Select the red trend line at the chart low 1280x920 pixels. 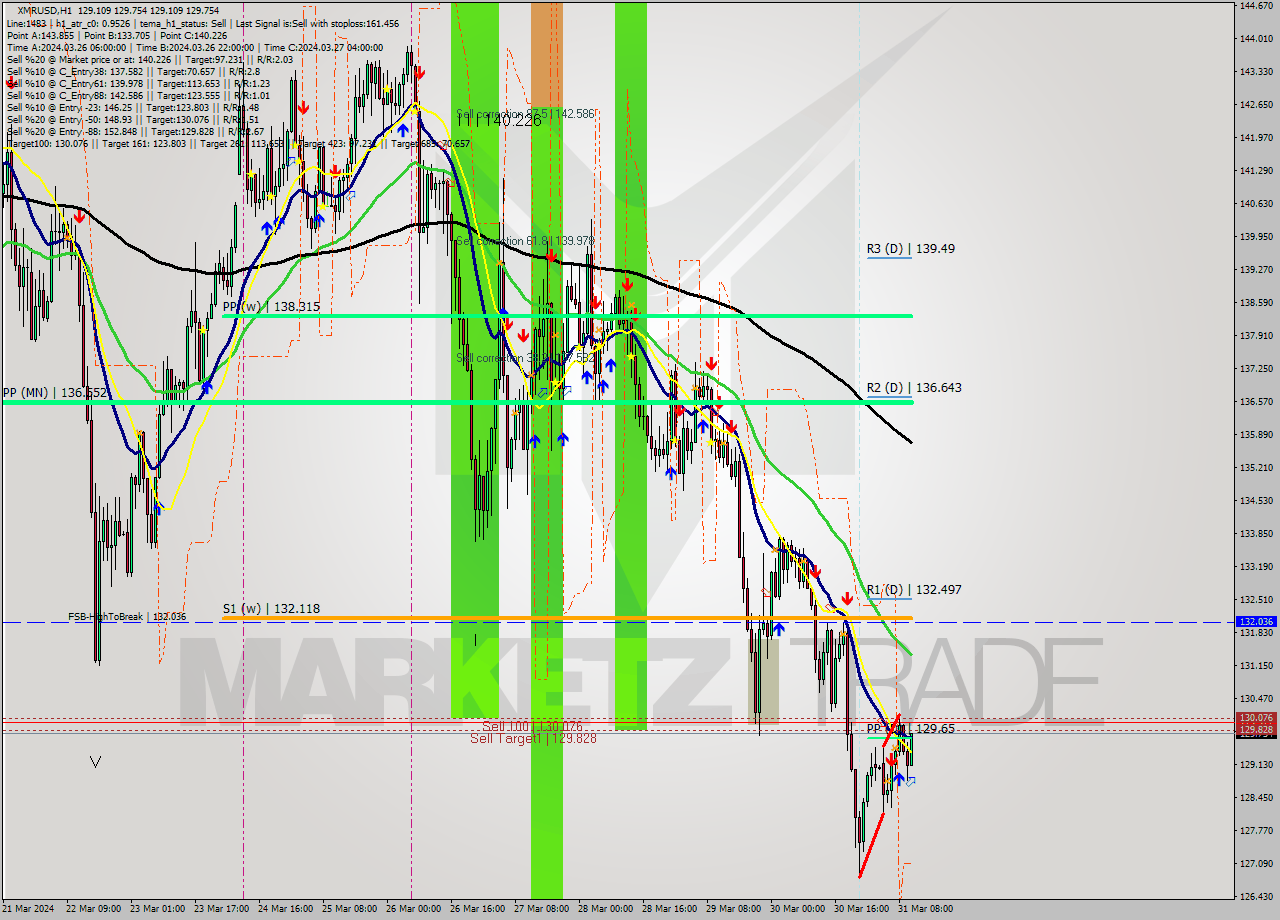point(871,845)
